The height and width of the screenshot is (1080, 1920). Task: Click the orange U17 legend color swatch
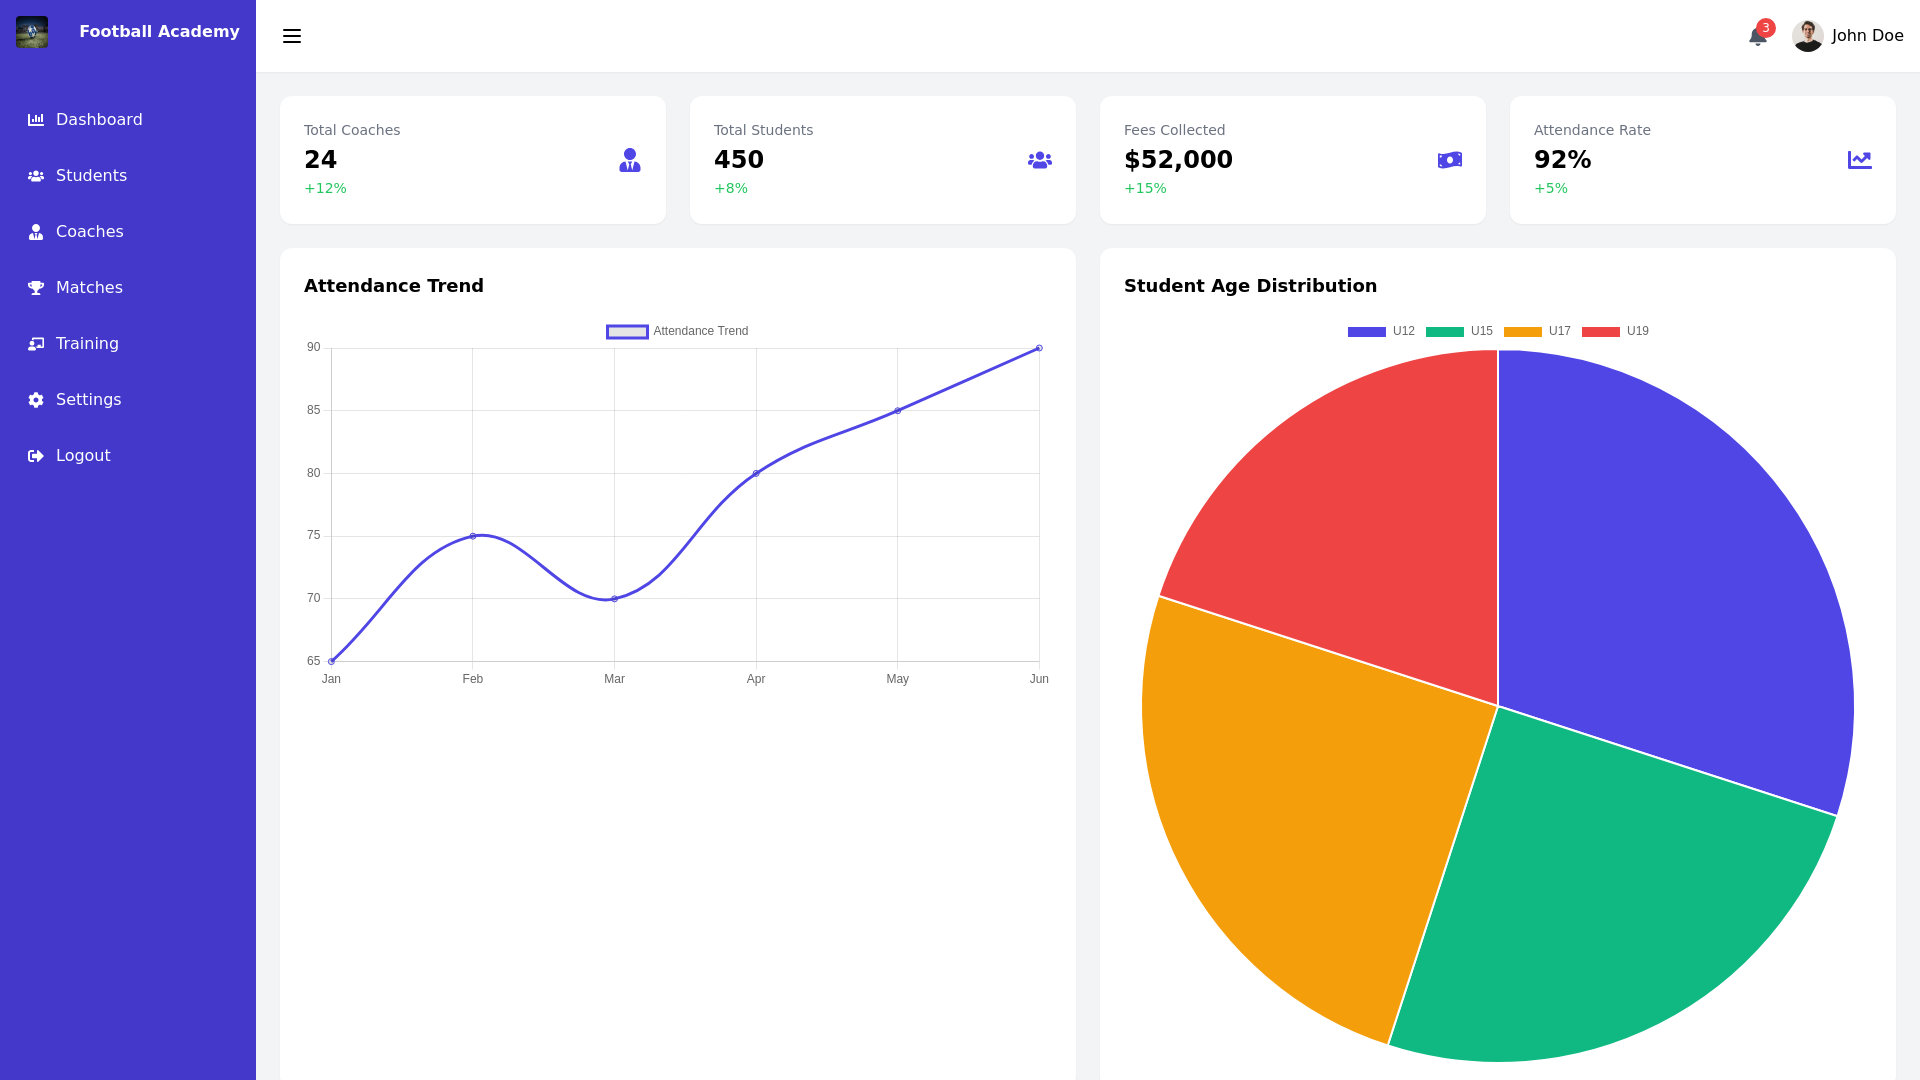tap(1521, 331)
